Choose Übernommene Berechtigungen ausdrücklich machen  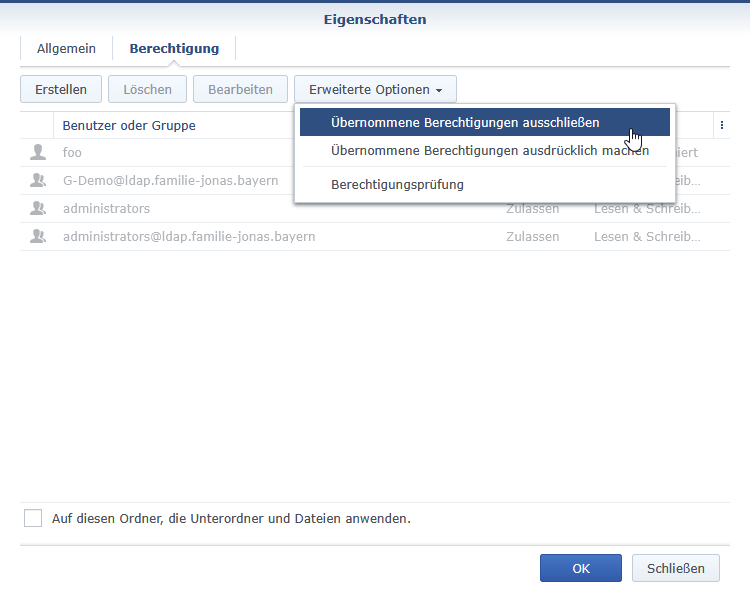(489, 151)
